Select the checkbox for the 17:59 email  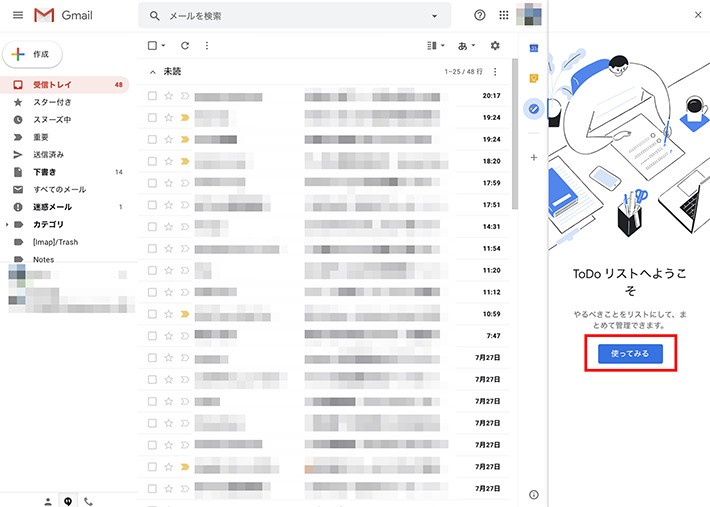pos(152,183)
